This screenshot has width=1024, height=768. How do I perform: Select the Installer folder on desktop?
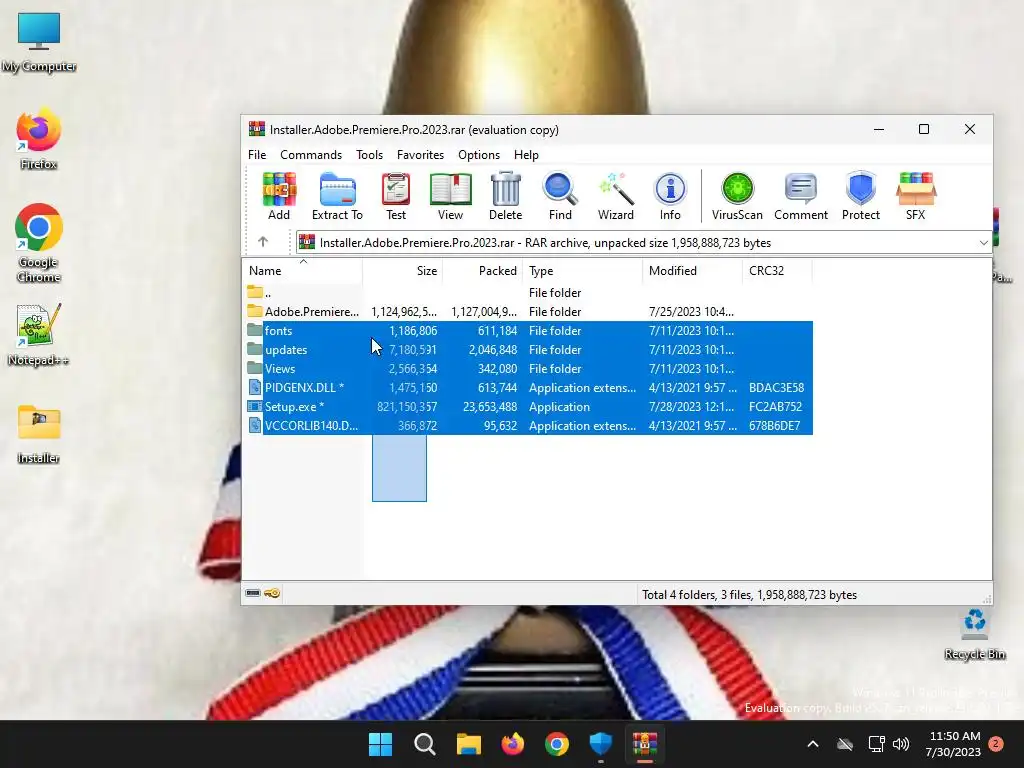click(x=39, y=433)
